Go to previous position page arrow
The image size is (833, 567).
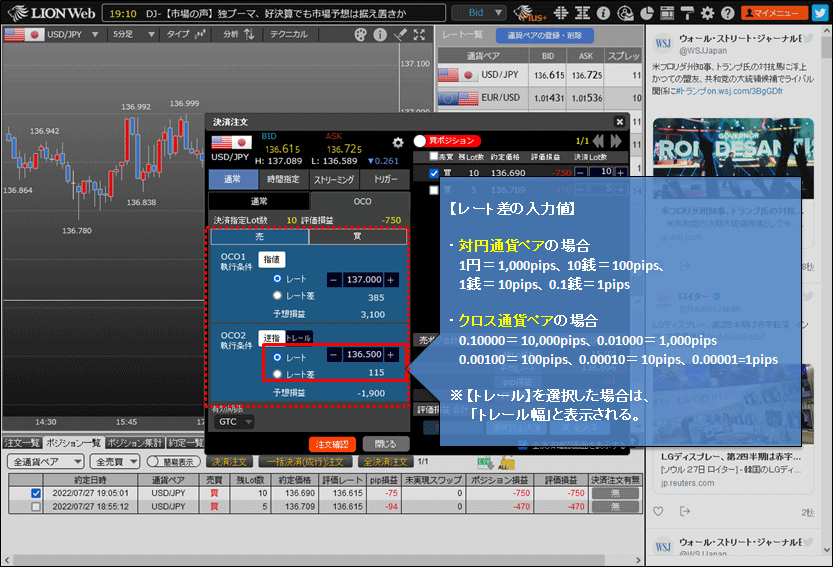click(598, 141)
